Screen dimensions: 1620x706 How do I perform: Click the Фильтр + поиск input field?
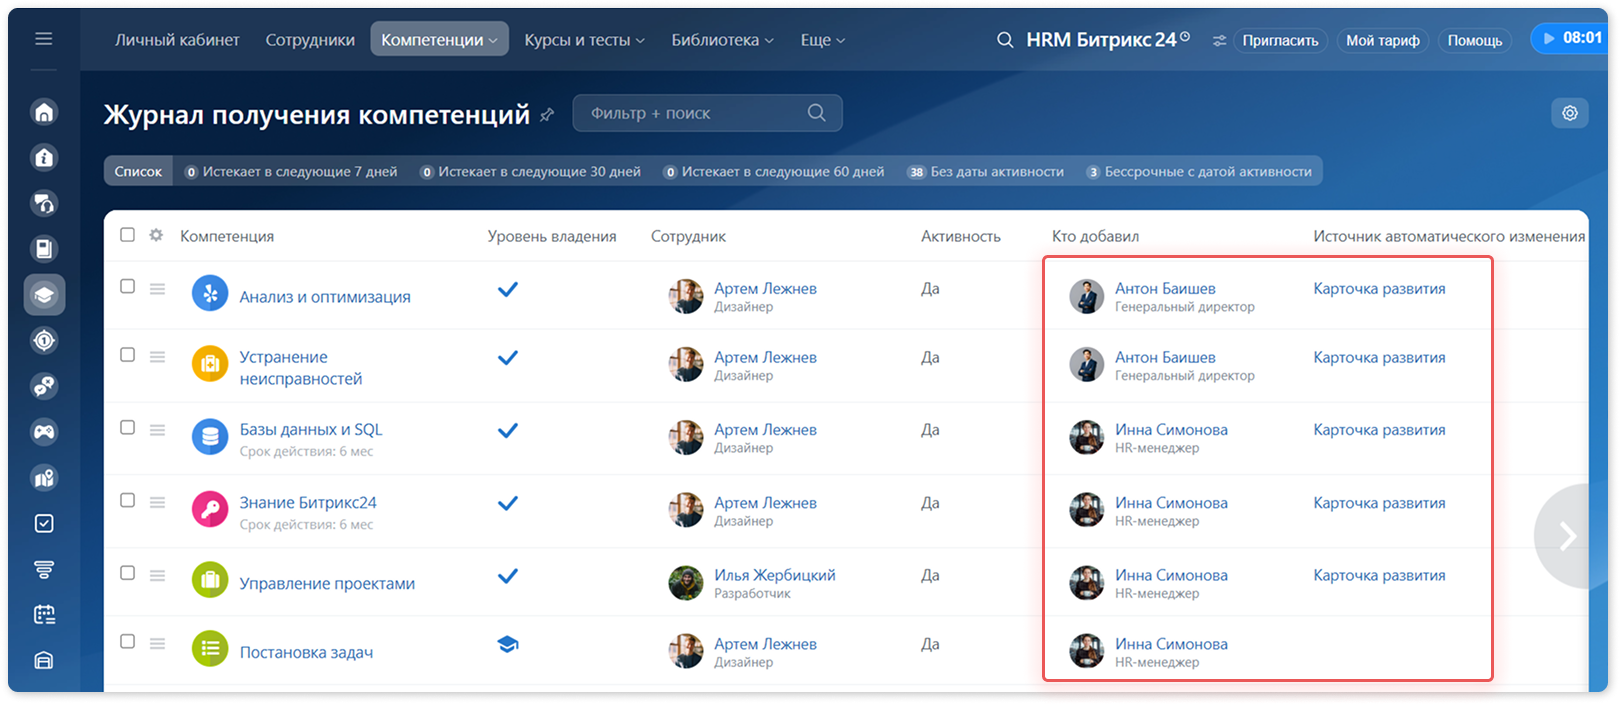[707, 113]
